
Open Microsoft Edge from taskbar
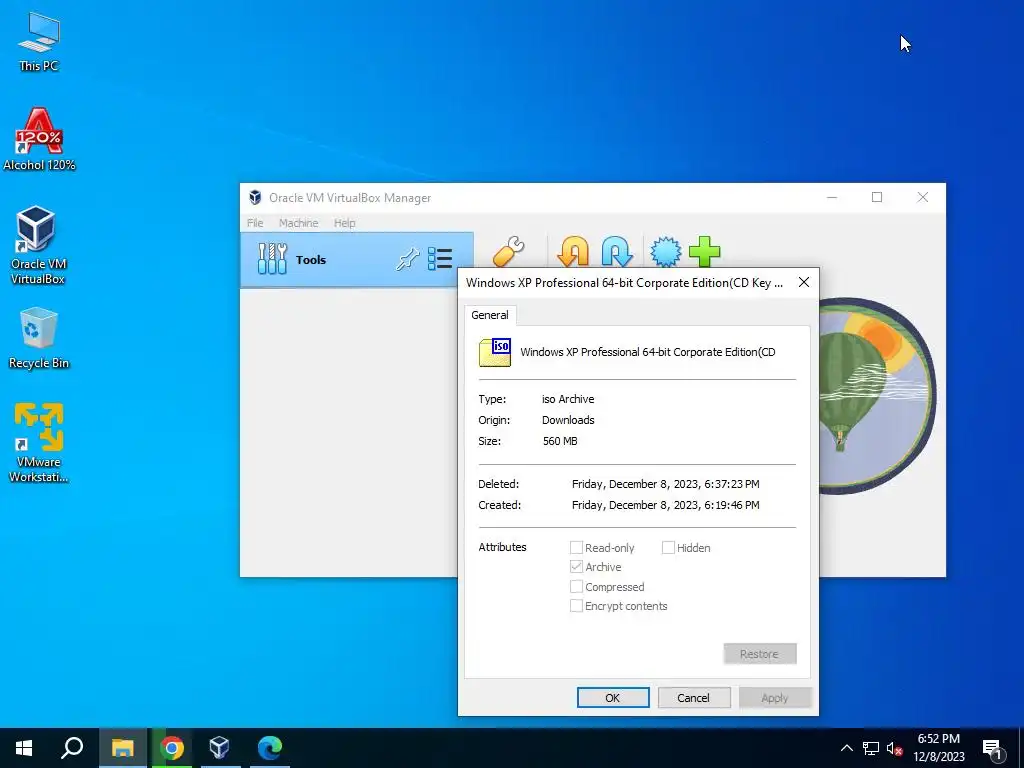(x=270, y=748)
